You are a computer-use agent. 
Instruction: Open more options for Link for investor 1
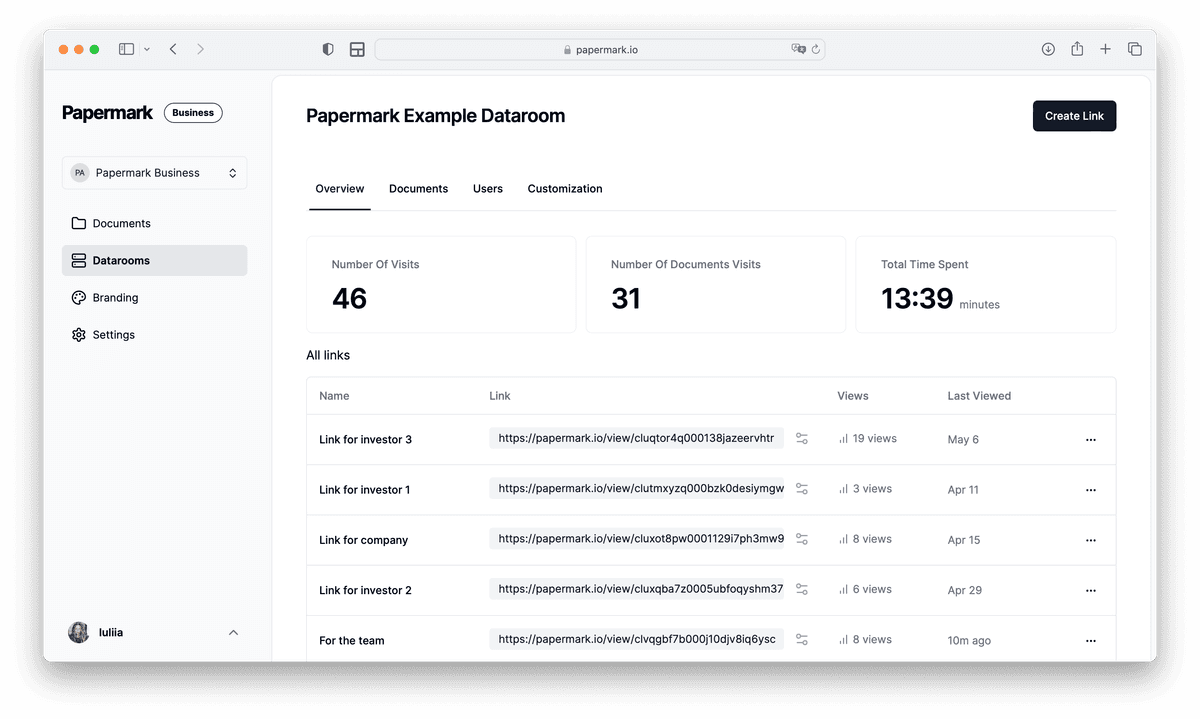pos(1090,490)
